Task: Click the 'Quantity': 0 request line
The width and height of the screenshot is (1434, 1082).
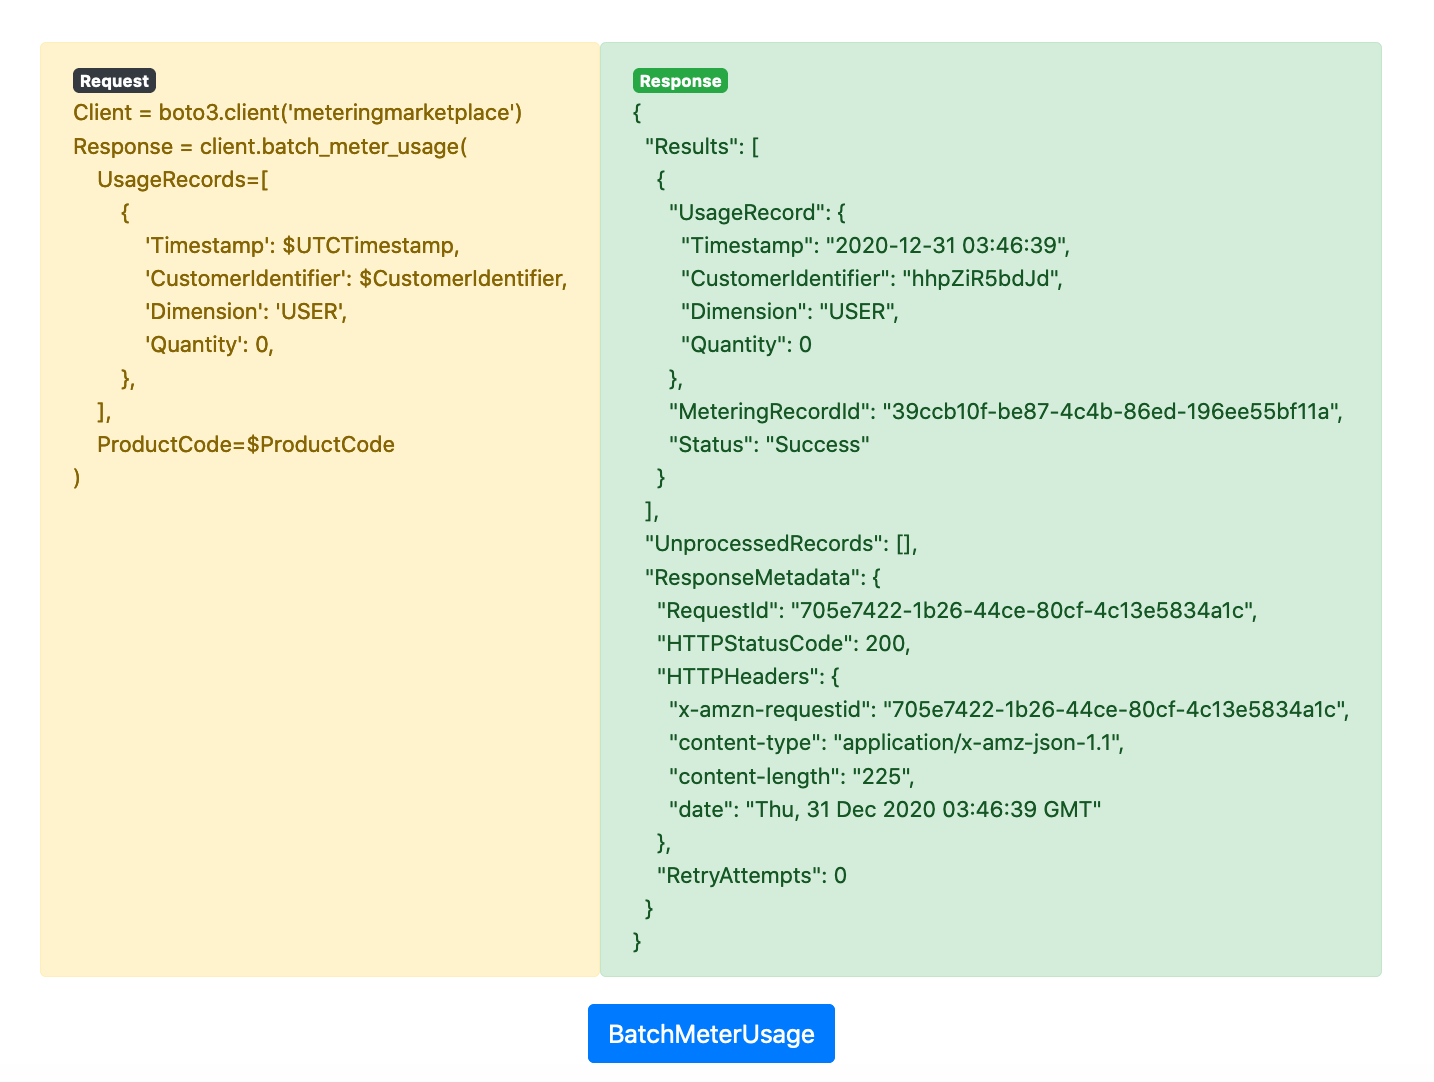Action: [x=209, y=345]
